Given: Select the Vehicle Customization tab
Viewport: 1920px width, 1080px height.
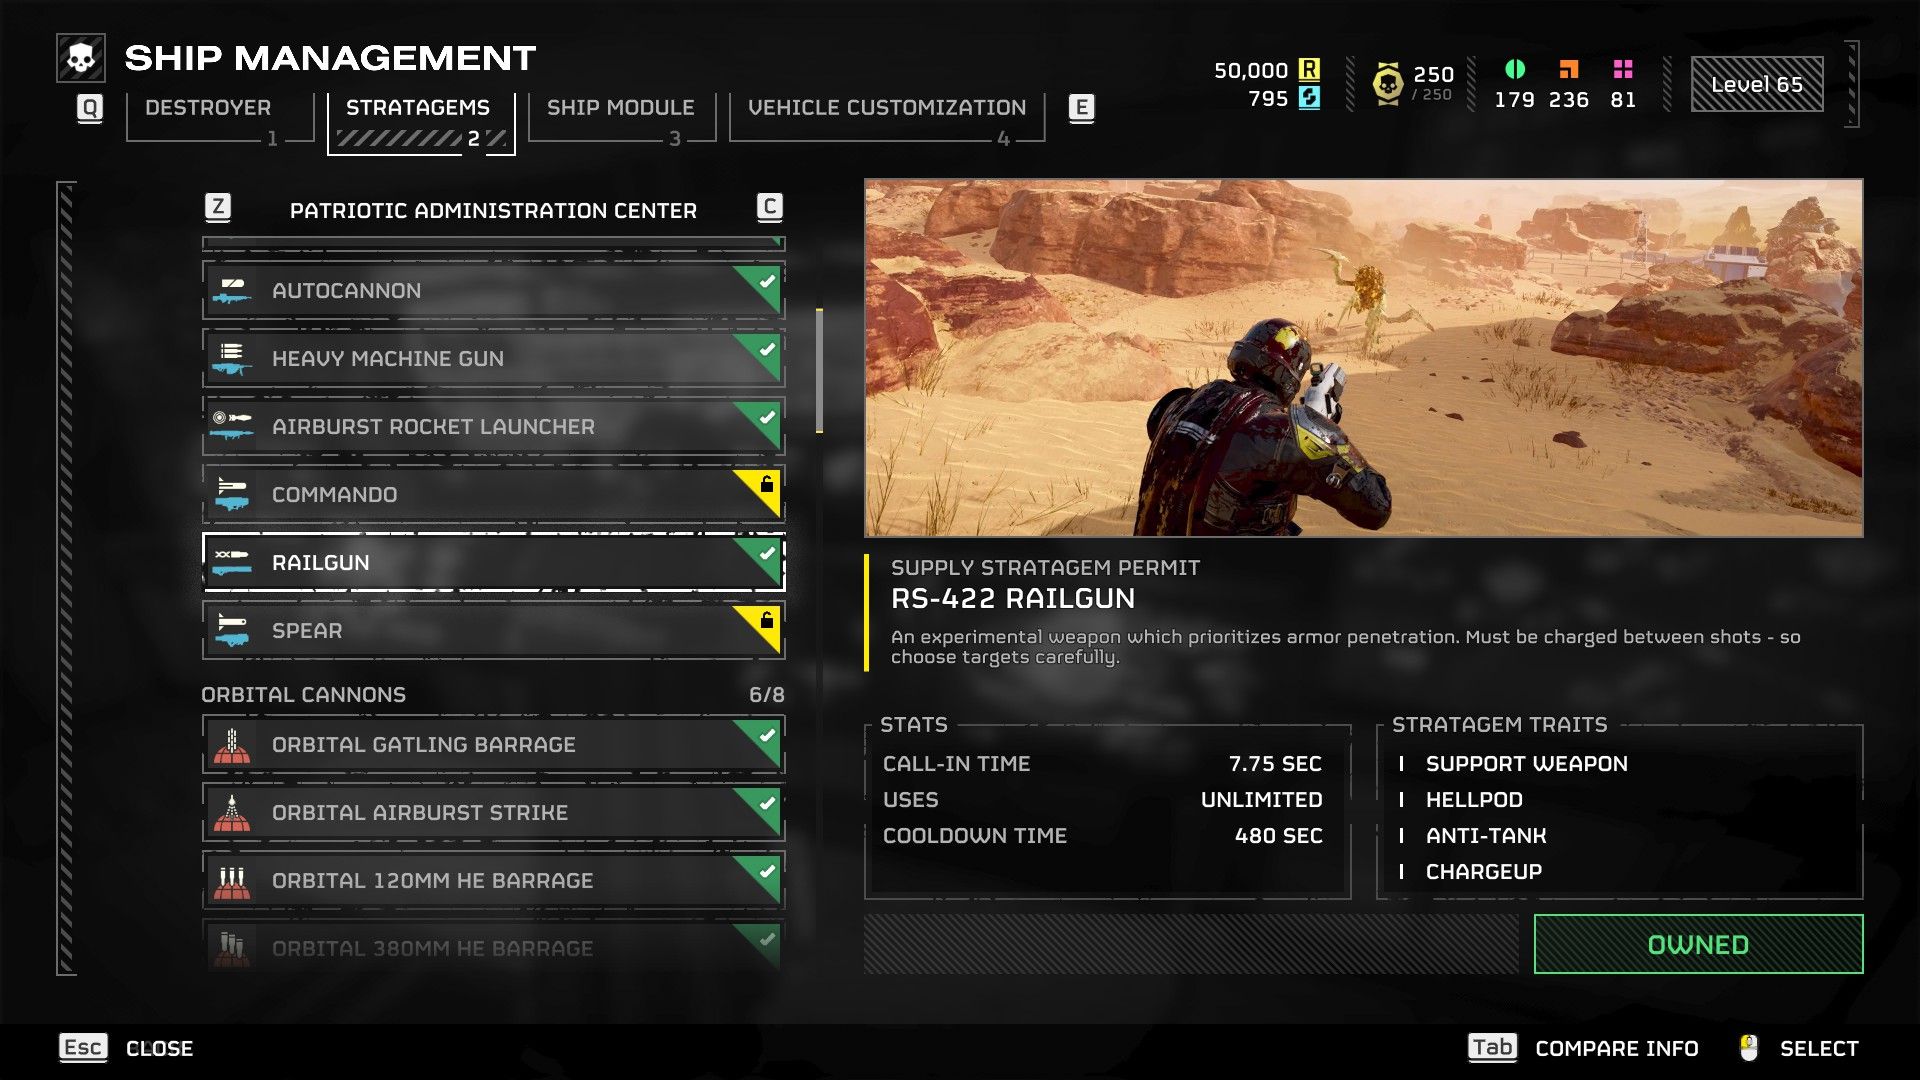Looking at the screenshot, I should [x=884, y=108].
